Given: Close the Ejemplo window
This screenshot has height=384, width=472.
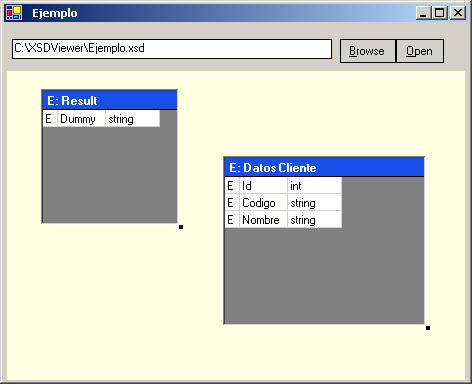Looking at the screenshot, I should click(x=458, y=13).
